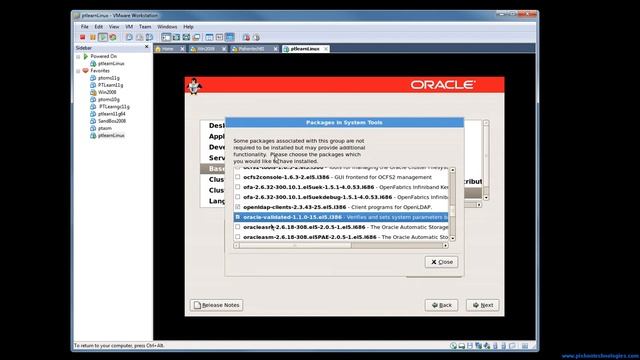Screen dimensions: 640x360
Task: Click package list scroll up arrow
Action: click(x=452, y=170)
